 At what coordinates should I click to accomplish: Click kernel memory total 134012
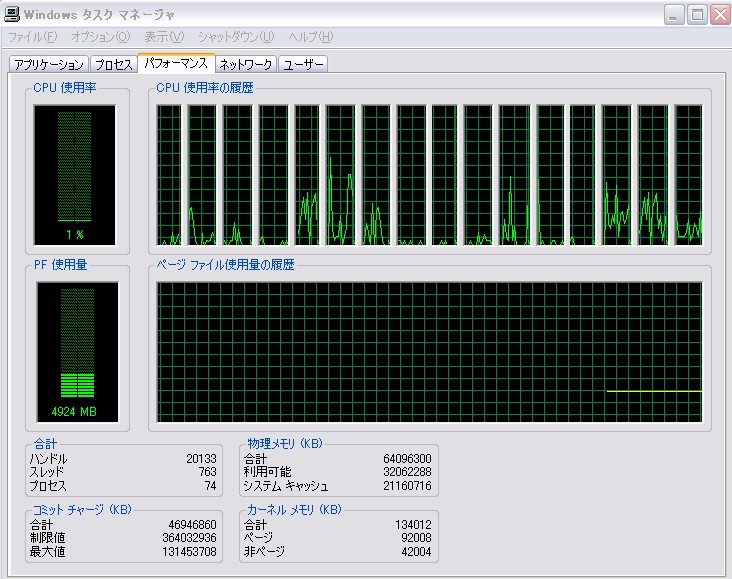[413, 525]
